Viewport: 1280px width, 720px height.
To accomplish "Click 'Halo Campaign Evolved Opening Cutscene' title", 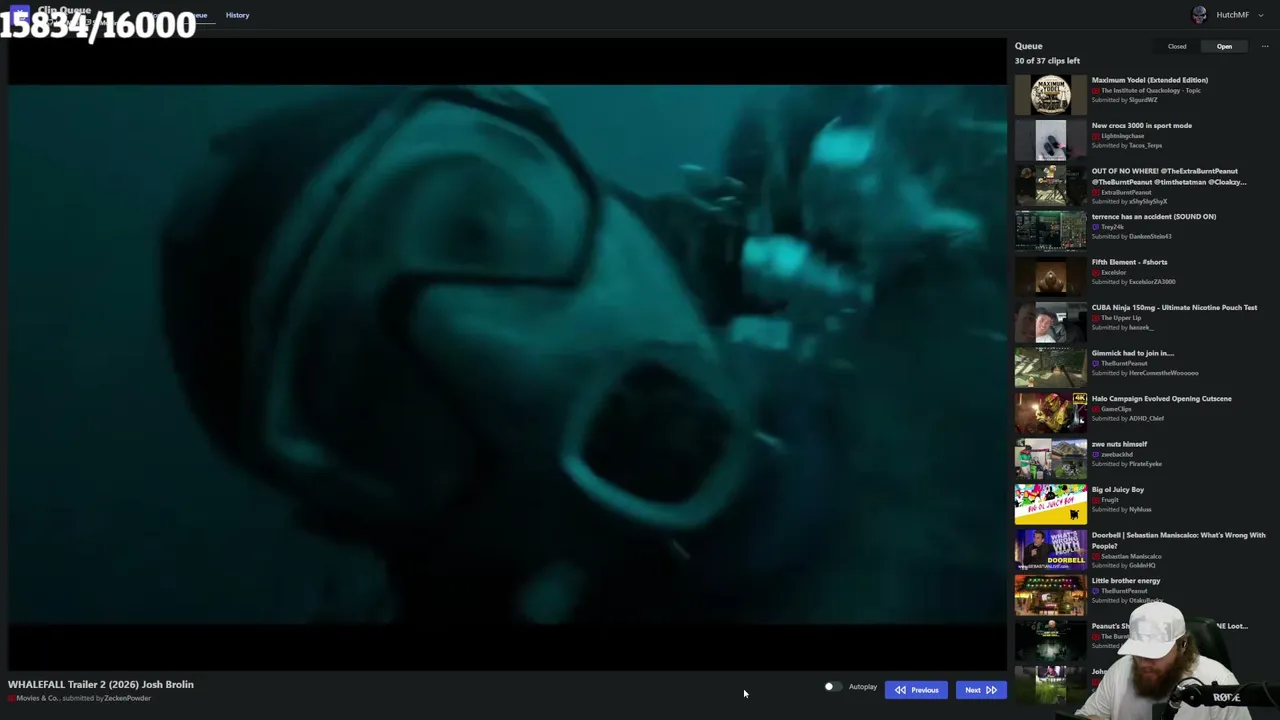I will click(x=1162, y=399).
